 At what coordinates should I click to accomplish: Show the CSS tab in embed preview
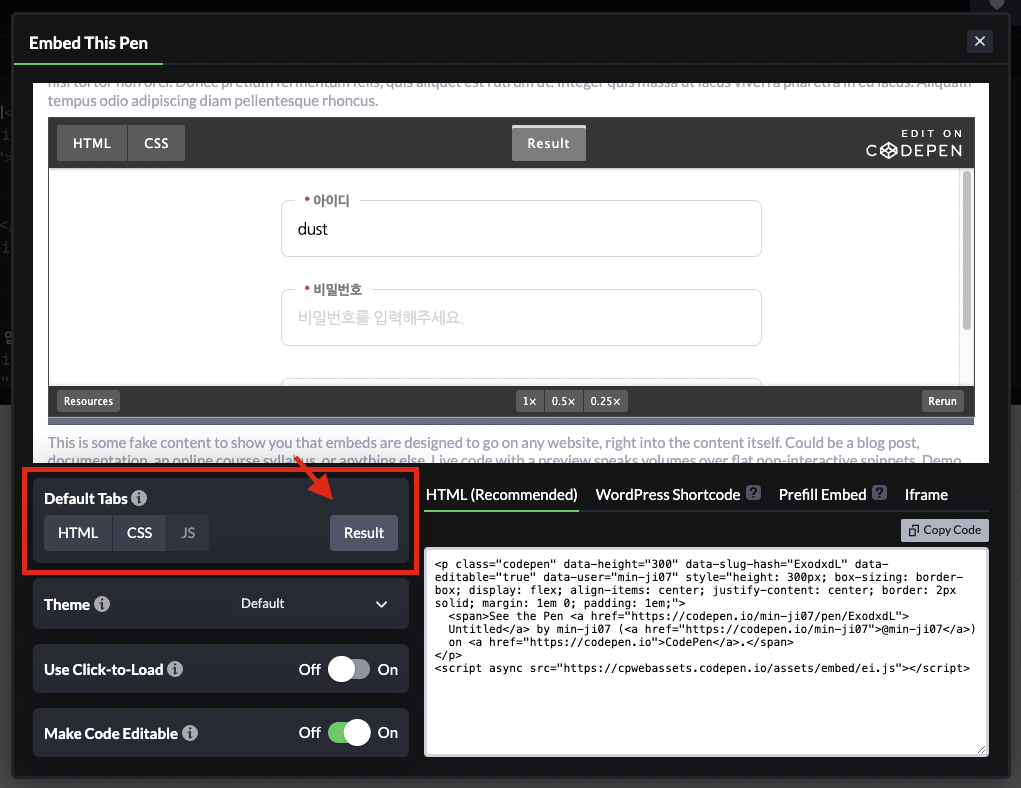tap(156, 143)
